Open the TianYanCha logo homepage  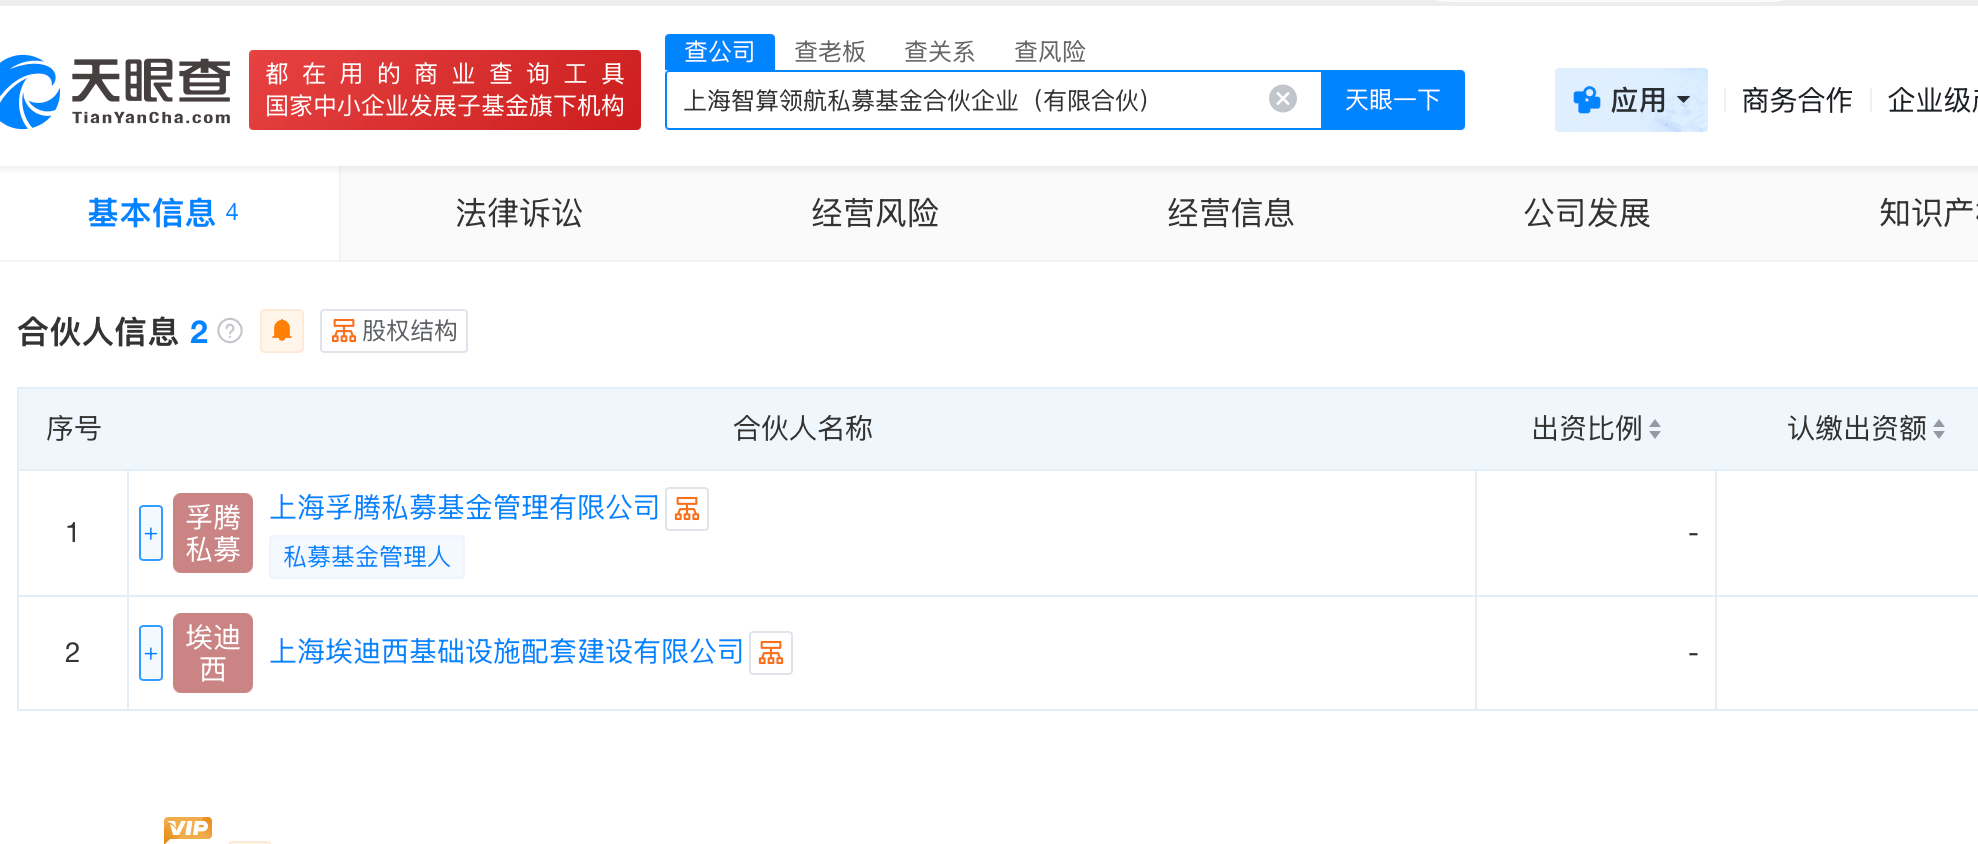pyautogui.click(x=116, y=91)
